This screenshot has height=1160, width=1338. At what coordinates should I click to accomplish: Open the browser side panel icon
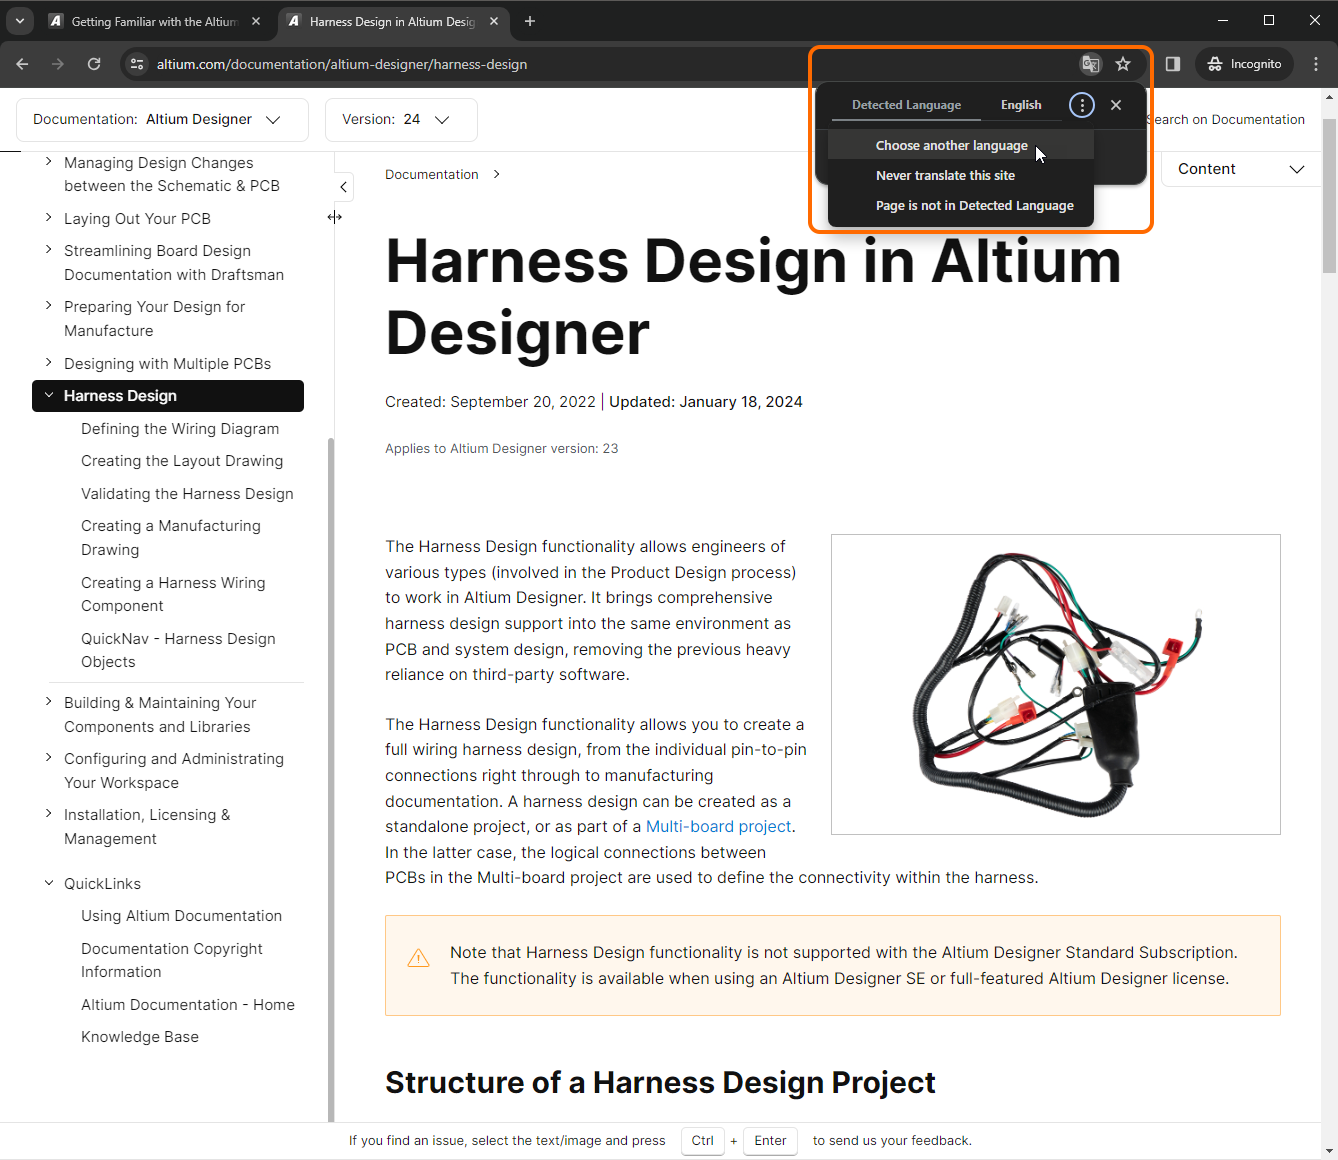(x=1173, y=64)
